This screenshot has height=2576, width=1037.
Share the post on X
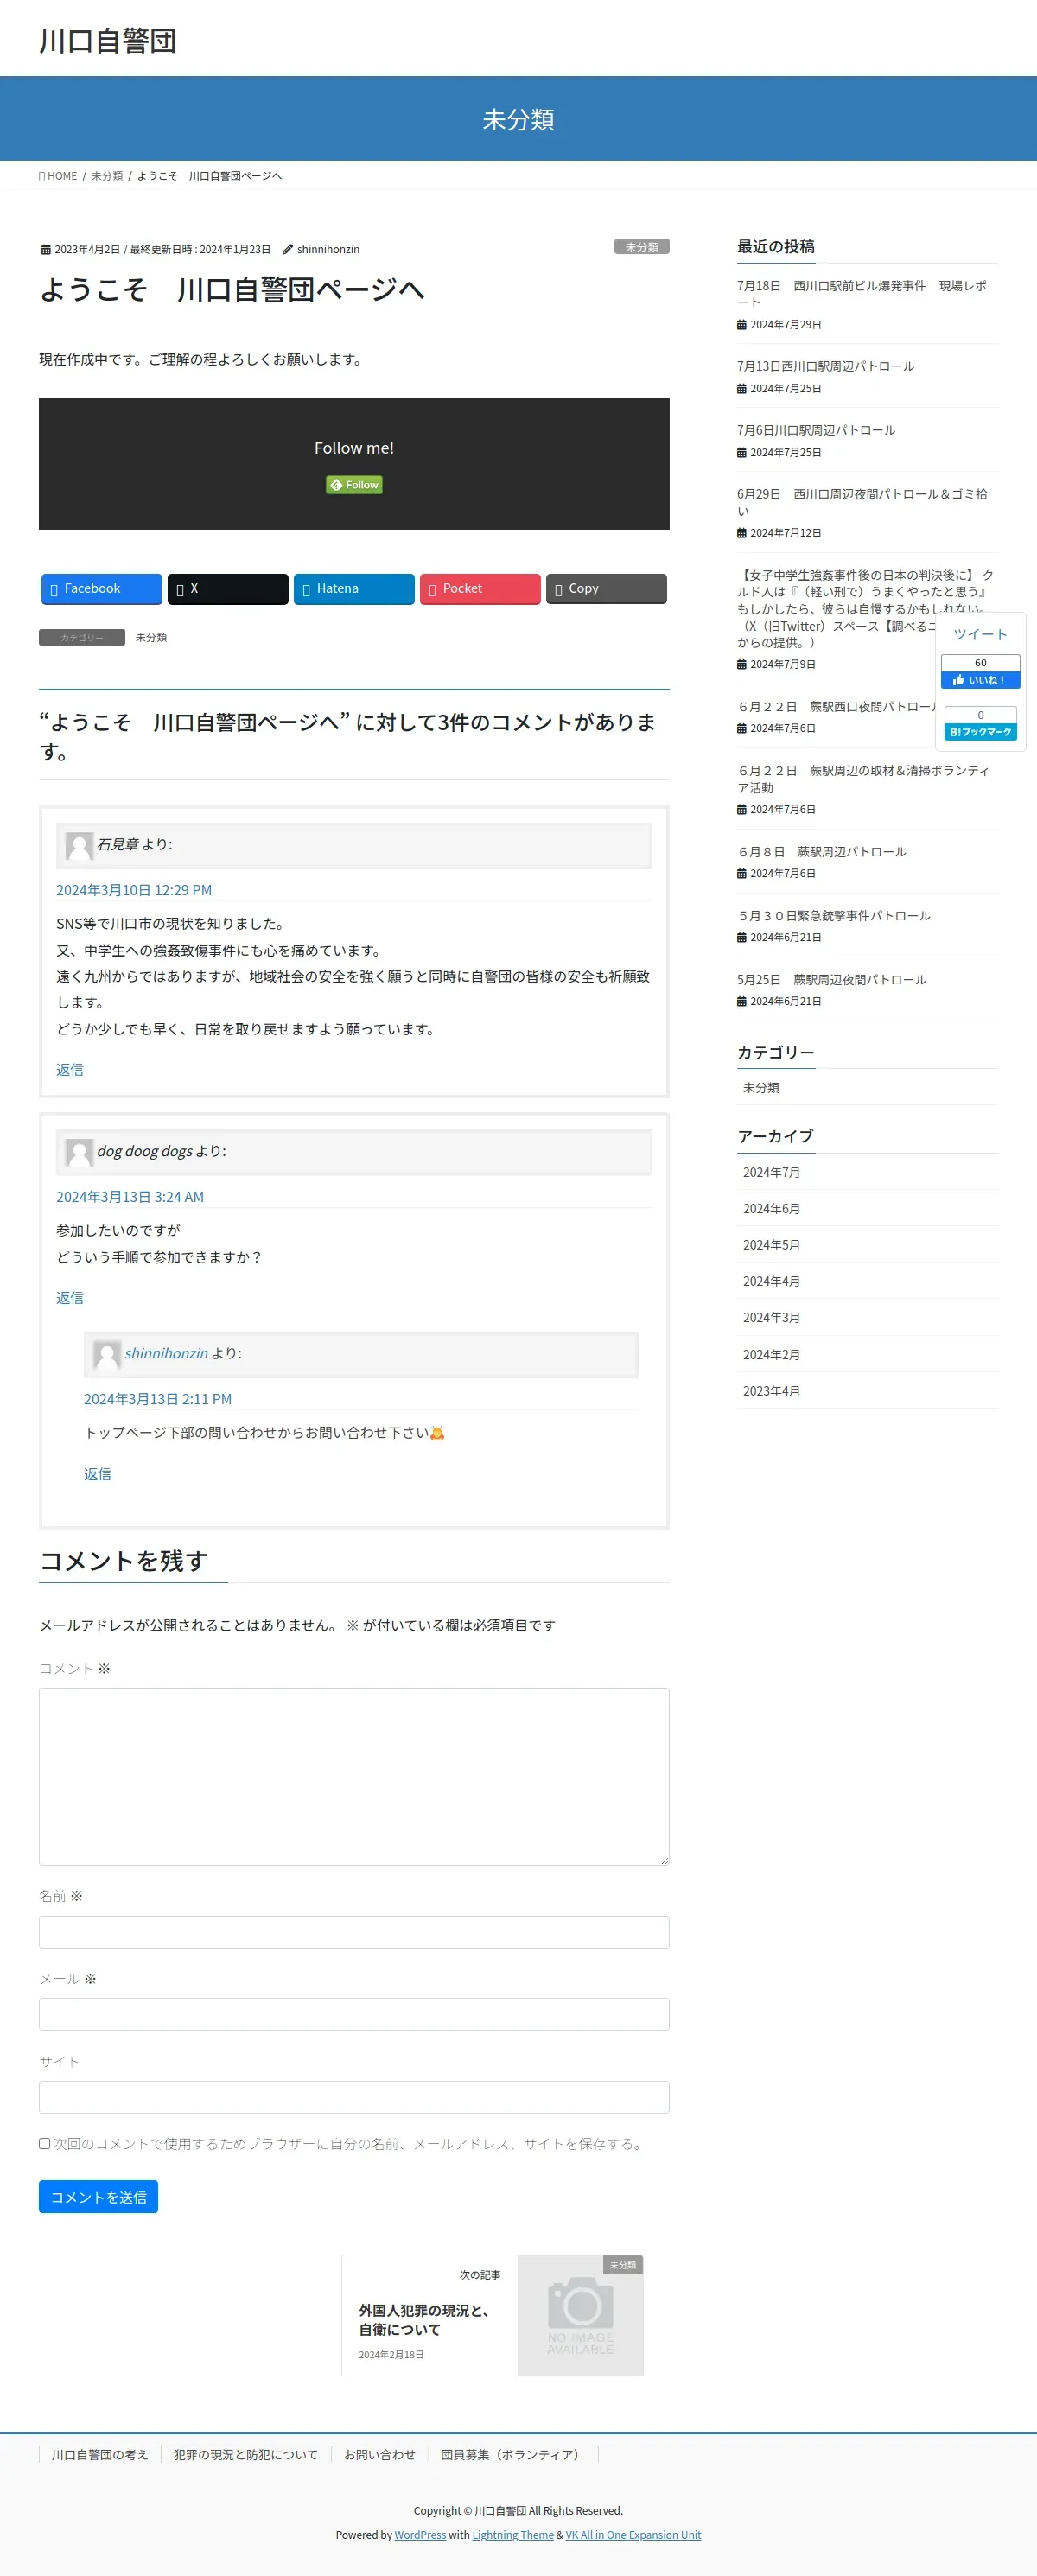227,589
